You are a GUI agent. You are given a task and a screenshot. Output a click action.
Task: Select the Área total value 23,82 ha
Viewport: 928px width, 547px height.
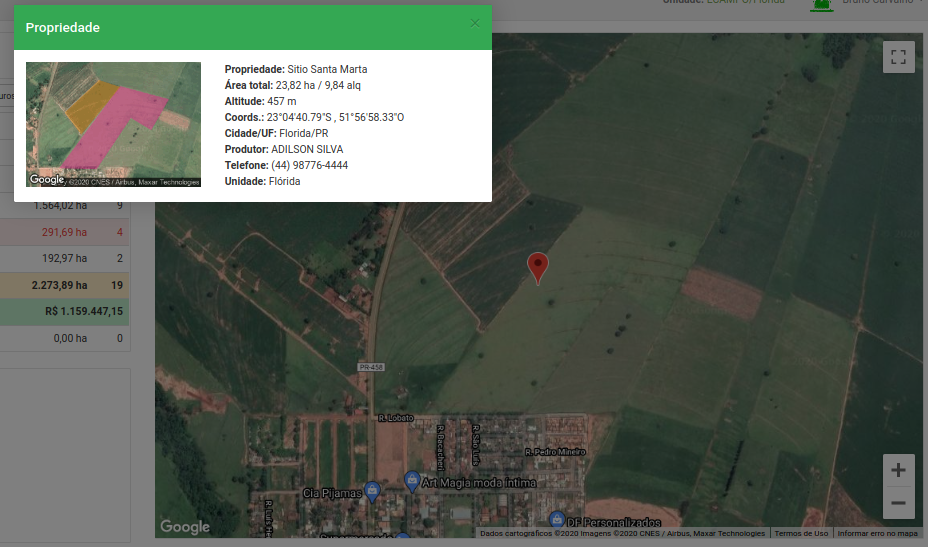295,85
